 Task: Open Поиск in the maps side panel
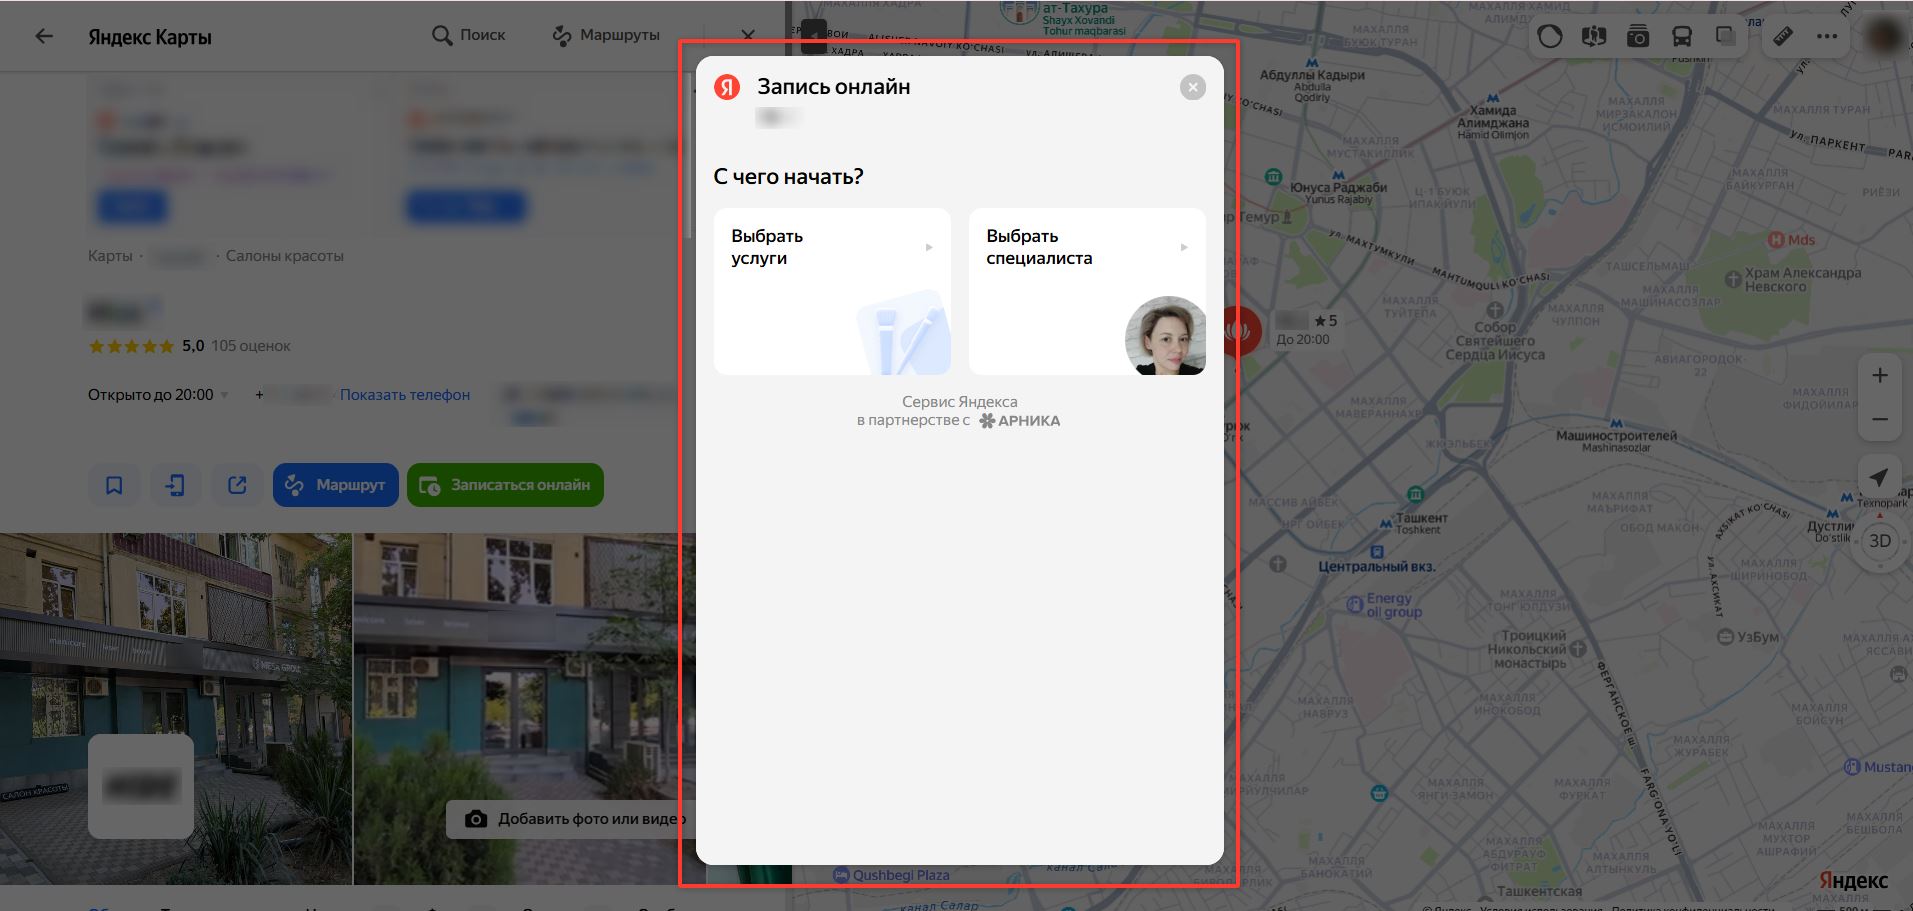[468, 35]
